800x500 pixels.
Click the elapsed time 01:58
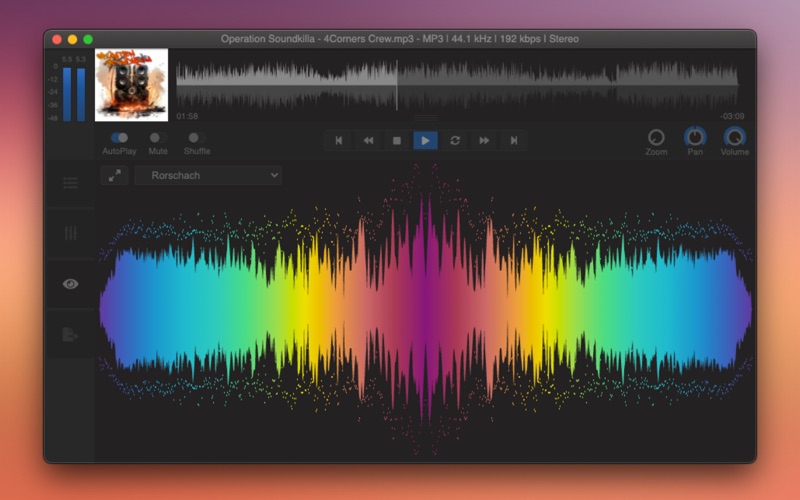coord(187,116)
